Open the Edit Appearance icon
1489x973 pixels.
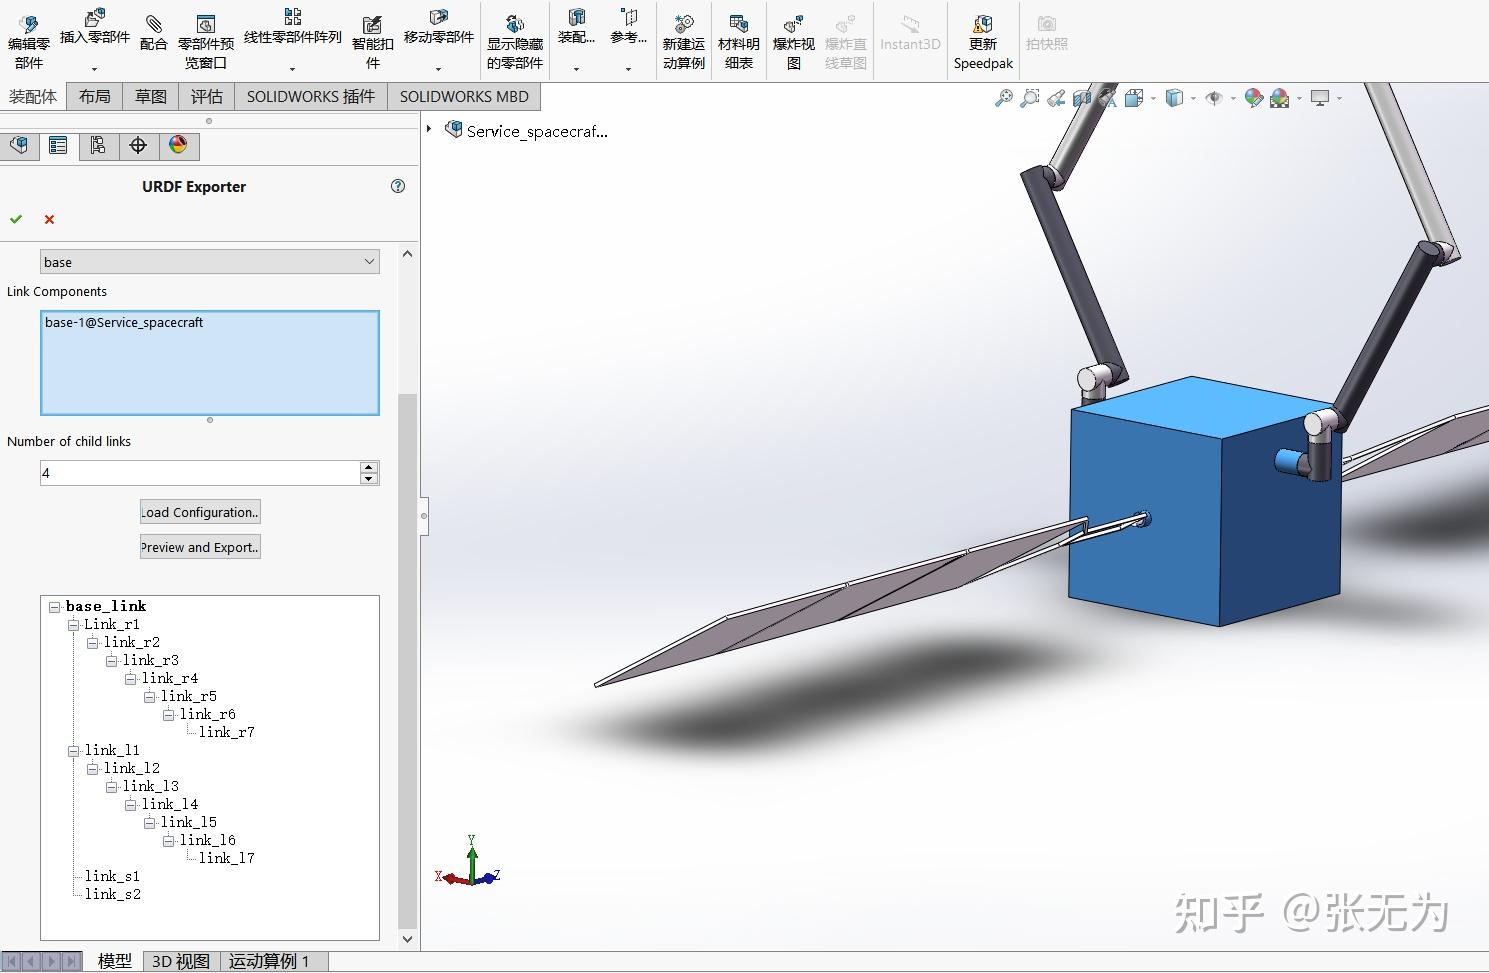1254,97
